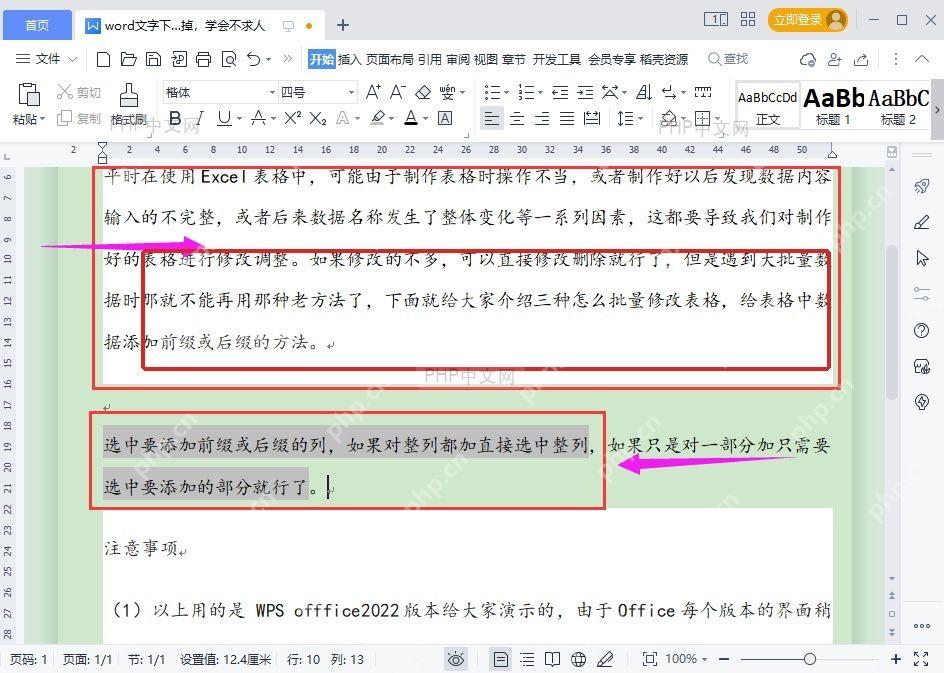Image resolution: width=944 pixels, height=673 pixels.
Task: Switch to the 审阅 (Review) tab
Action: 458,59
